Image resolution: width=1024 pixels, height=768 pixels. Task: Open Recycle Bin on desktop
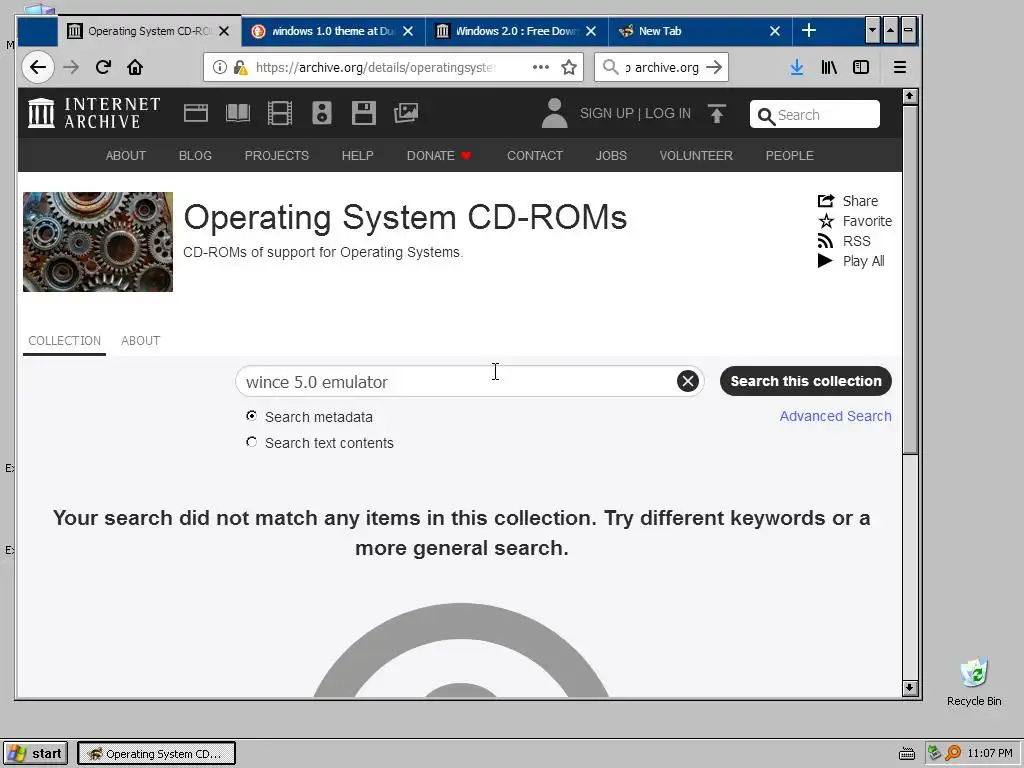click(x=974, y=683)
